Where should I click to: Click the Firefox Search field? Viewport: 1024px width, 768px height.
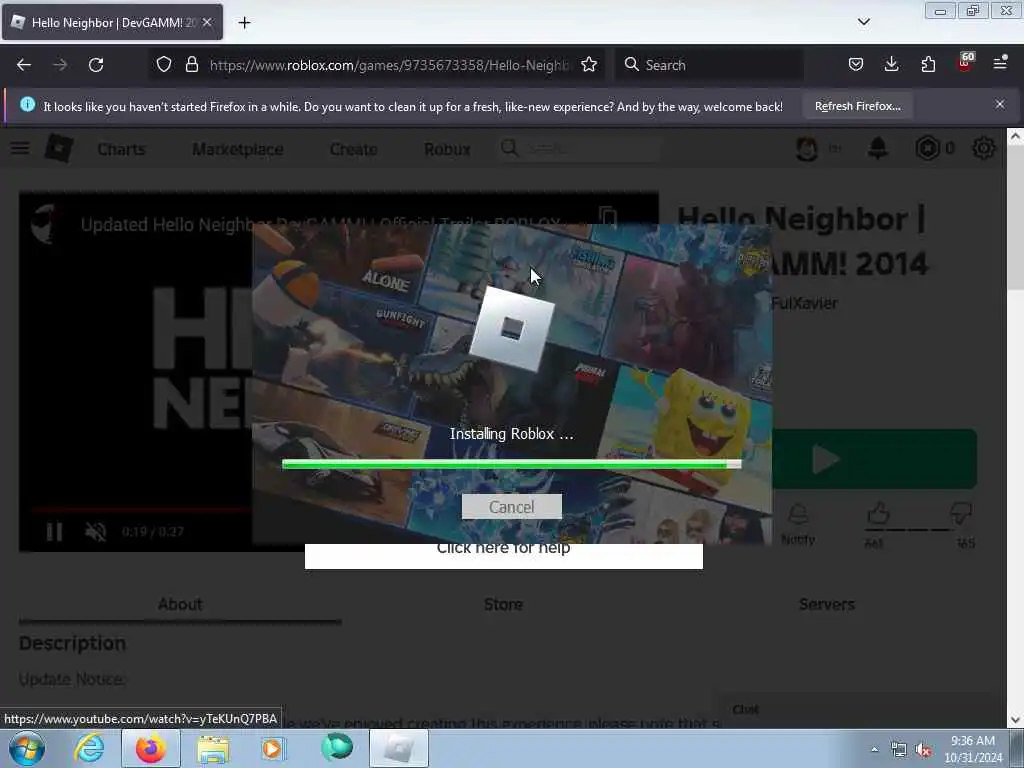709,65
